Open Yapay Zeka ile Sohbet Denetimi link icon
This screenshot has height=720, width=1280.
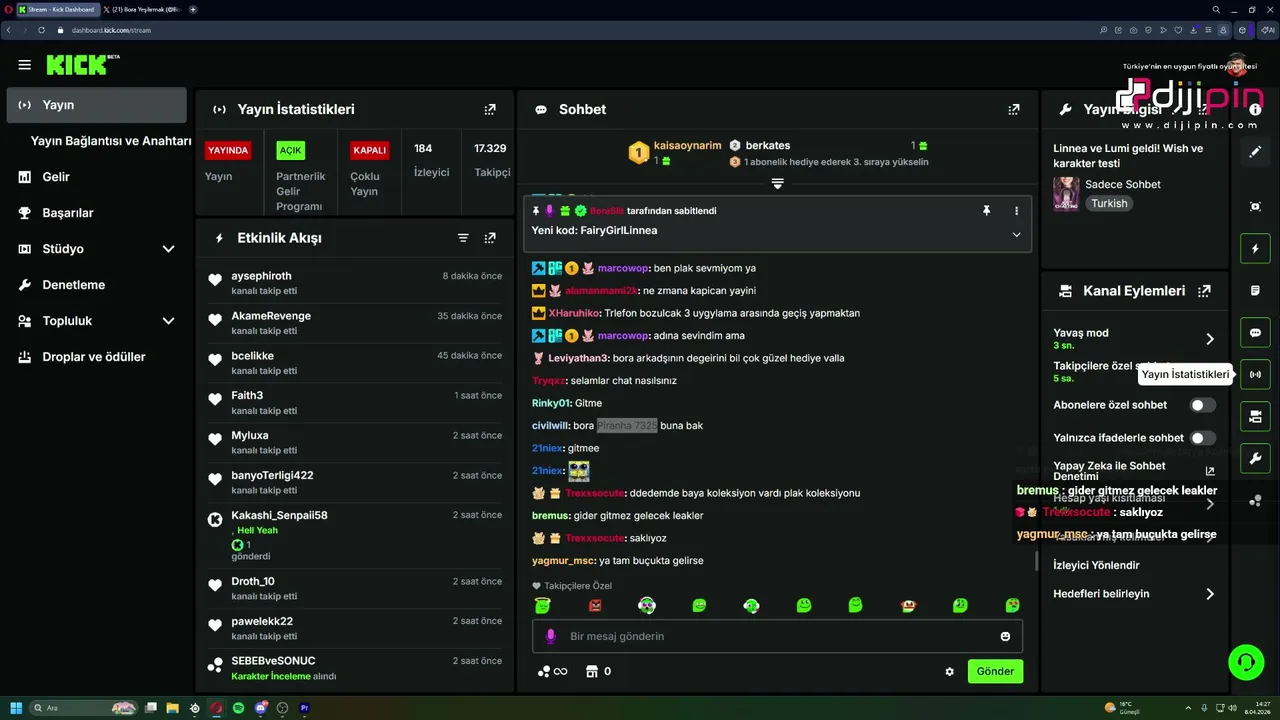[x=1210, y=471]
